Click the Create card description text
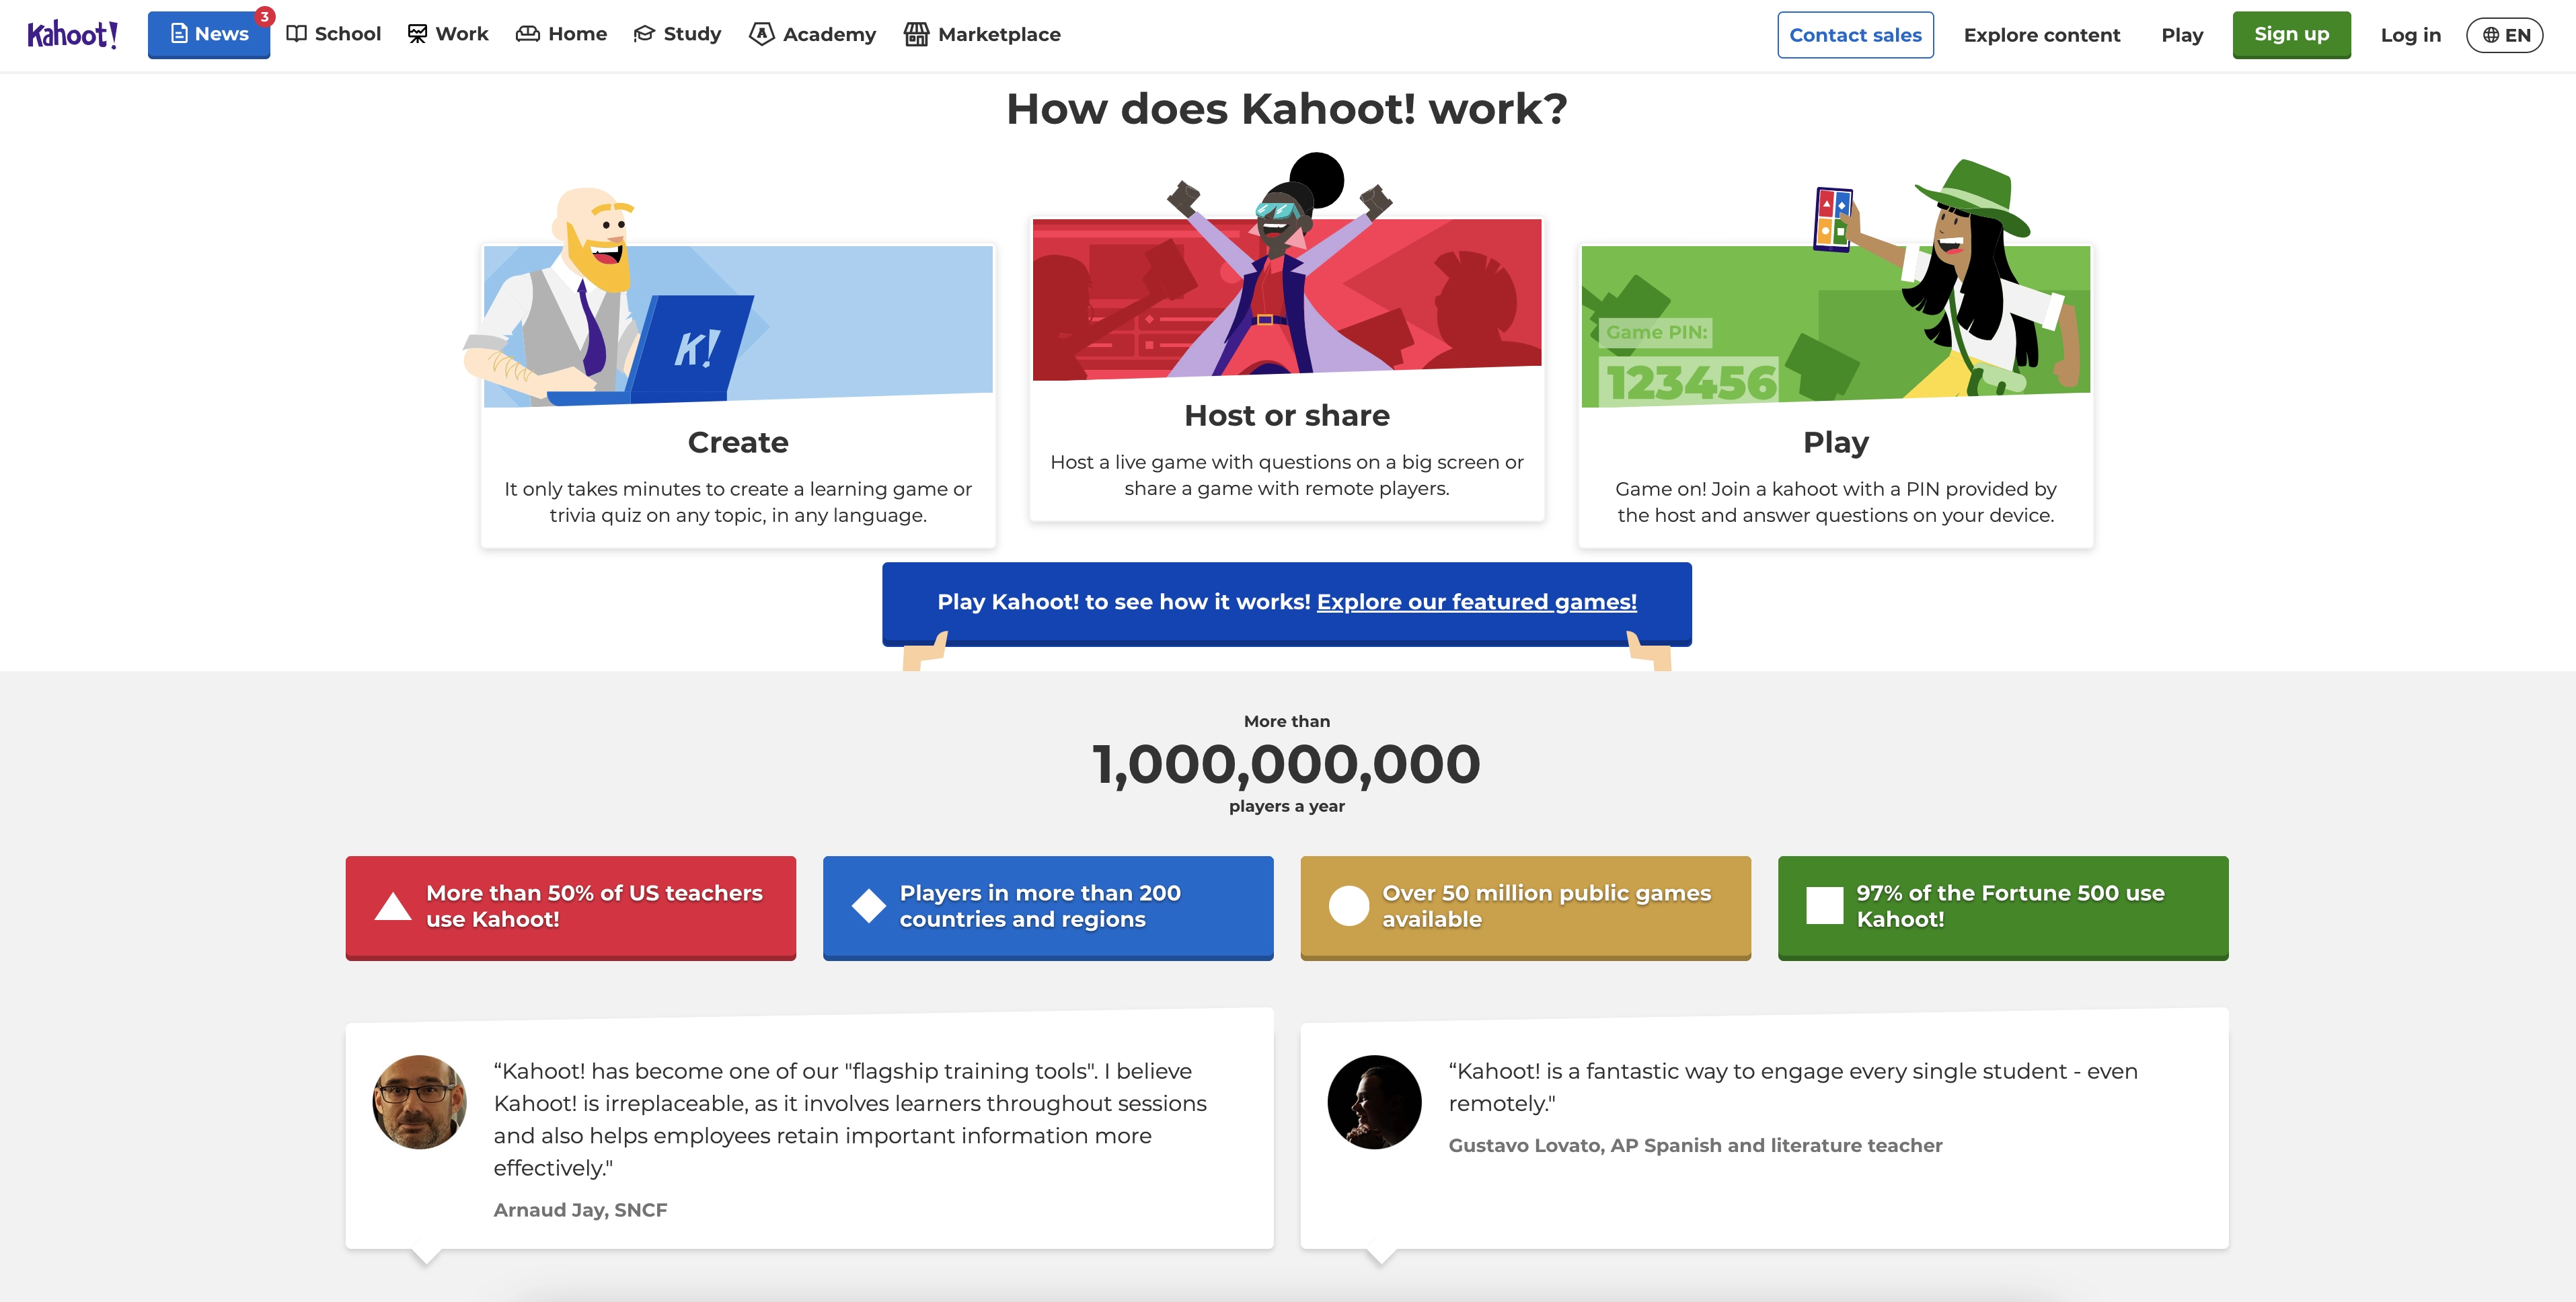This screenshot has height=1302, width=2576. tap(738, 502)
